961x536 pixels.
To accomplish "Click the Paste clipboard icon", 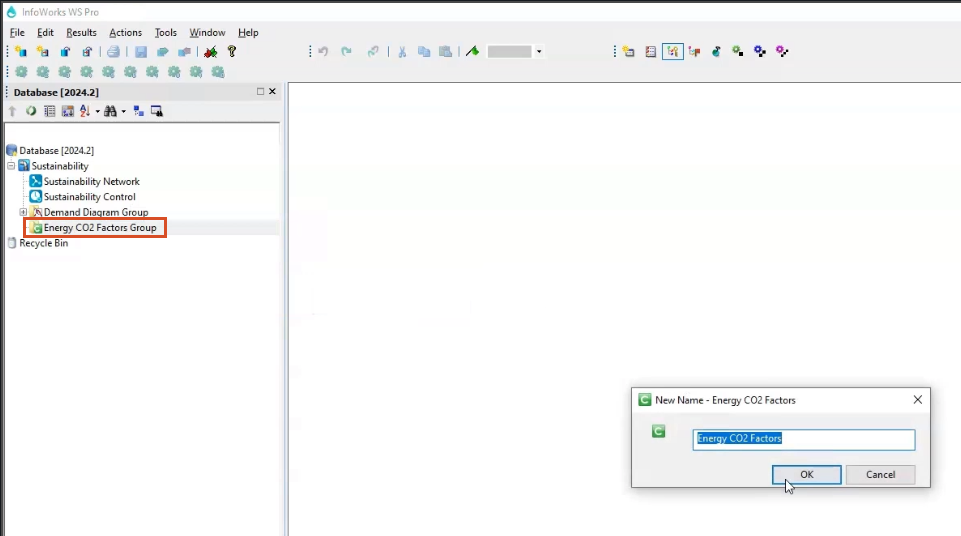I will click(446, 52).
